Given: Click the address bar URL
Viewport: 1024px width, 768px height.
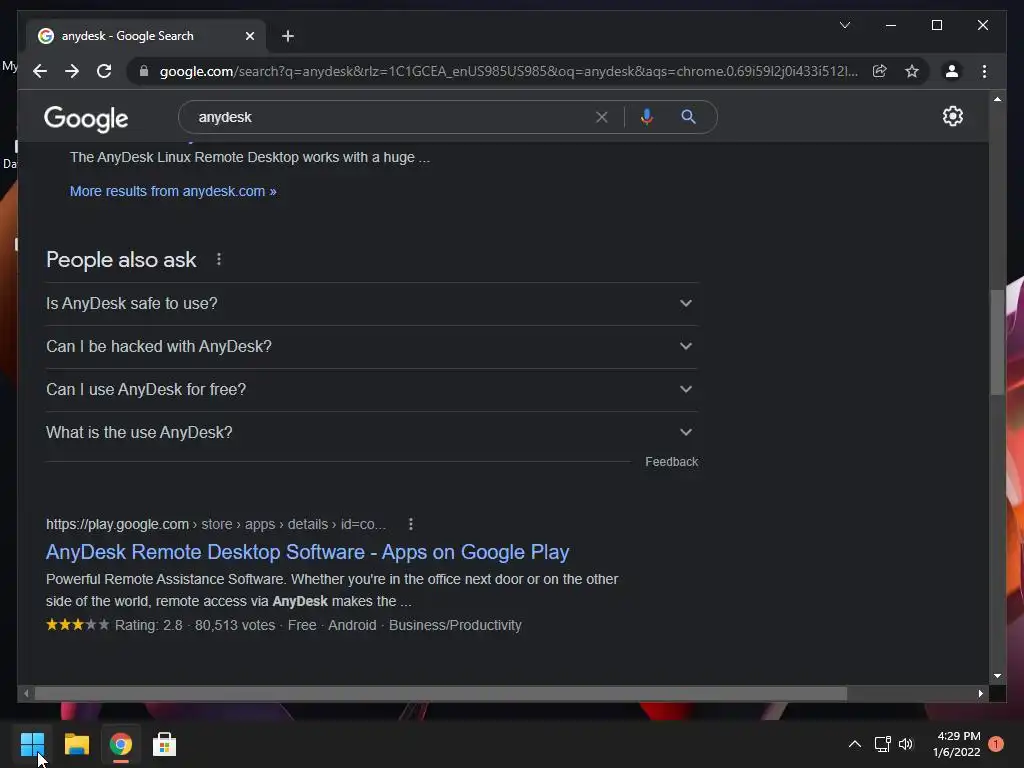Looking at the screenshot, I should click(509, 71).
